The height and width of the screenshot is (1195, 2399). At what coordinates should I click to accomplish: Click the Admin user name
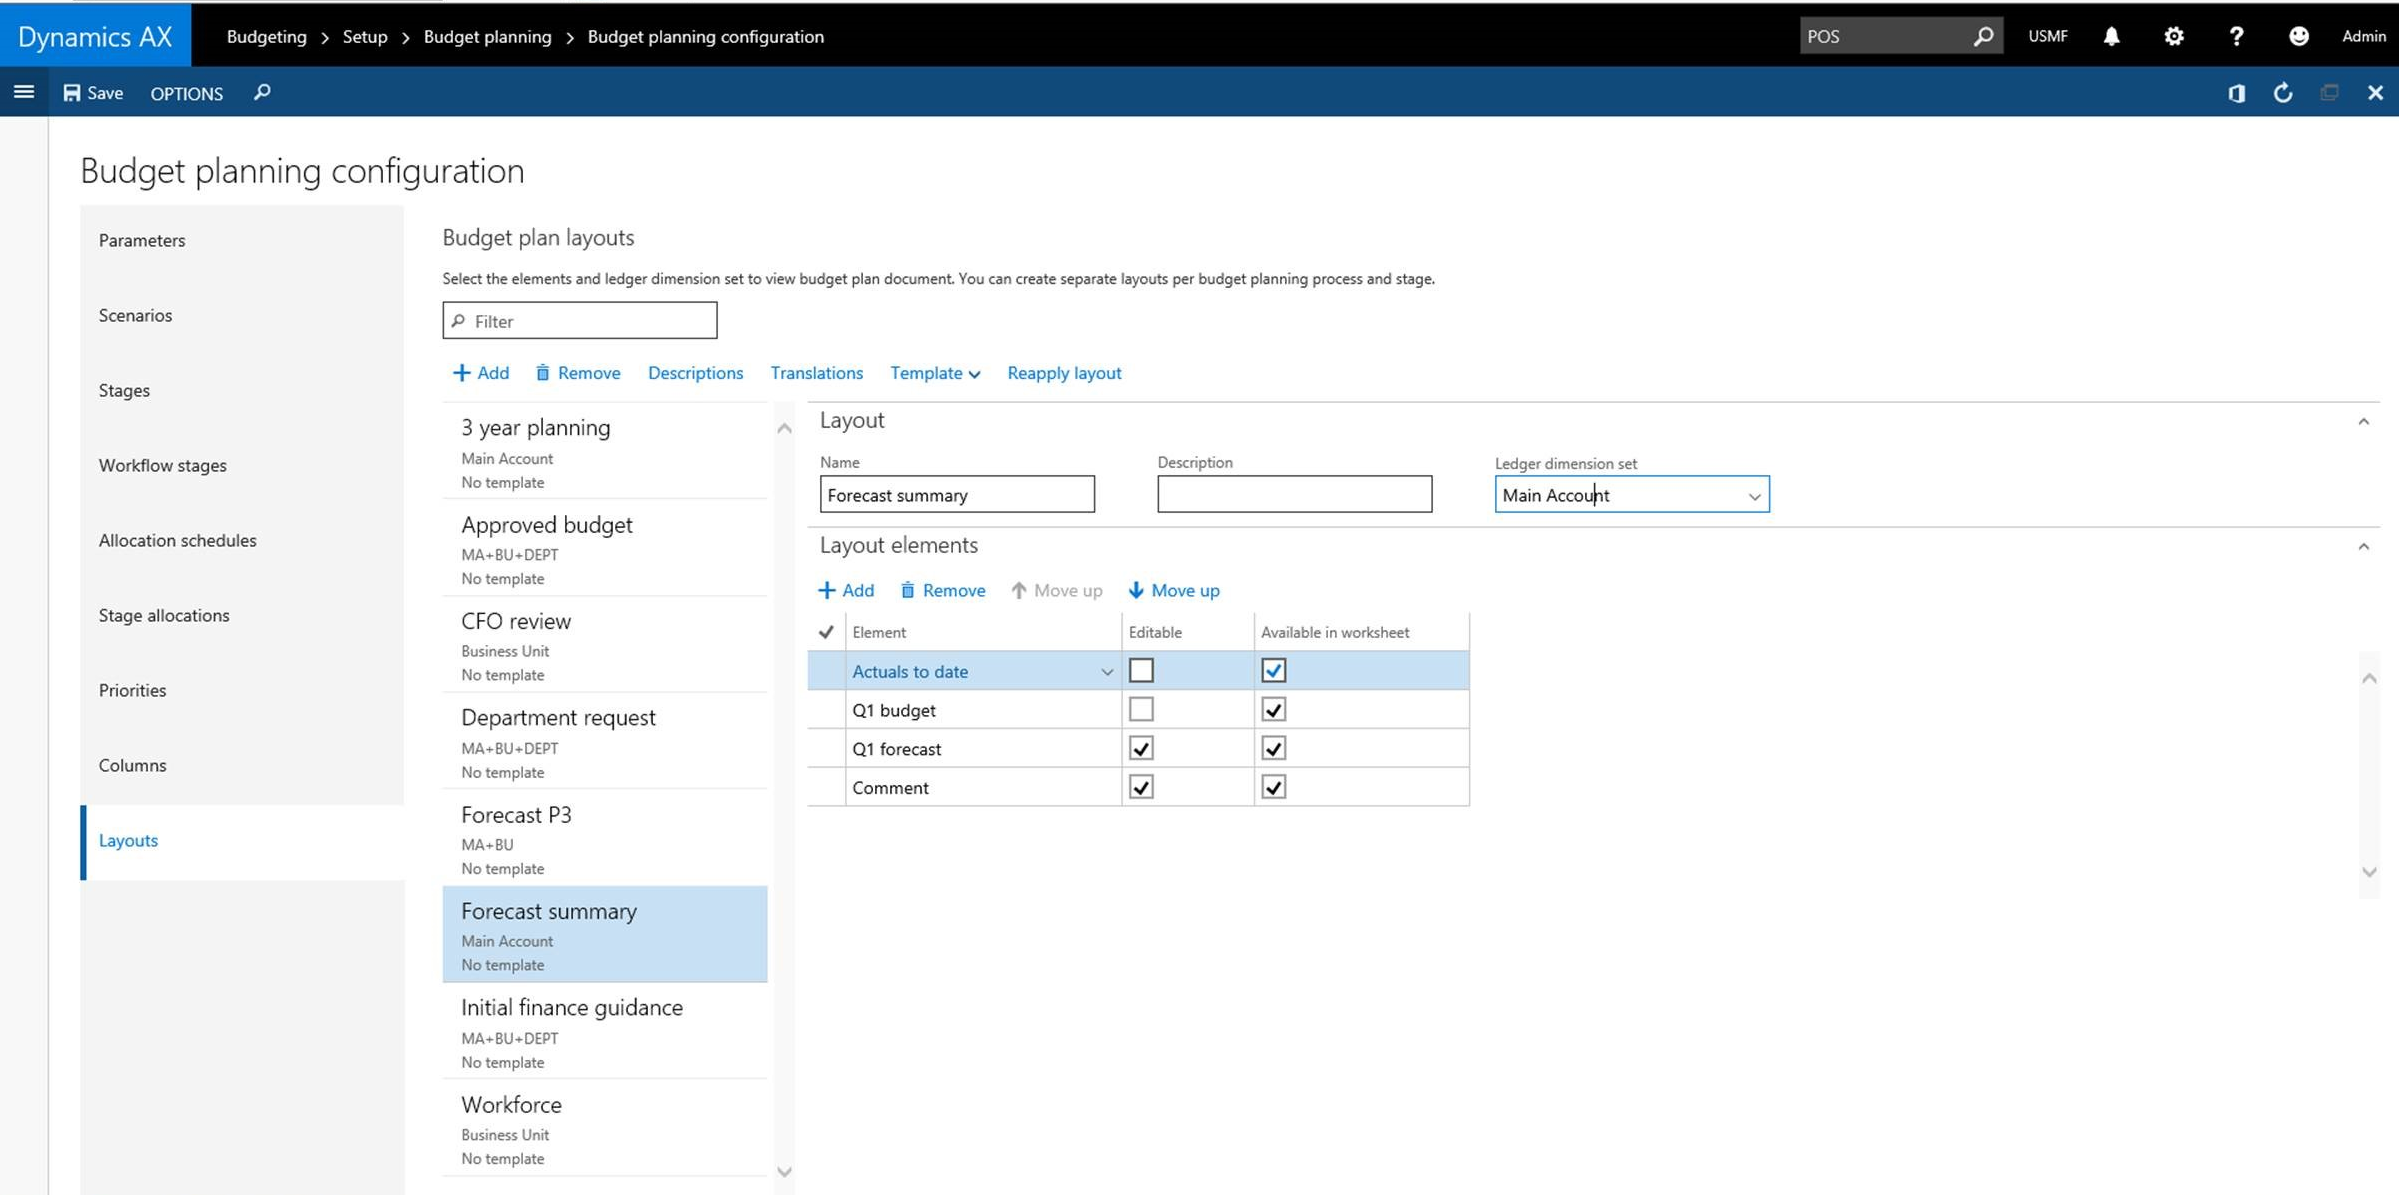pyautogui.click(x=2363, y=36)
